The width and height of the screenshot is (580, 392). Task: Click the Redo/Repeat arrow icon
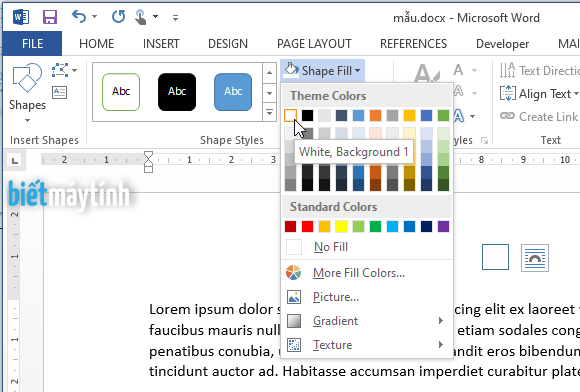coord(118,17)
